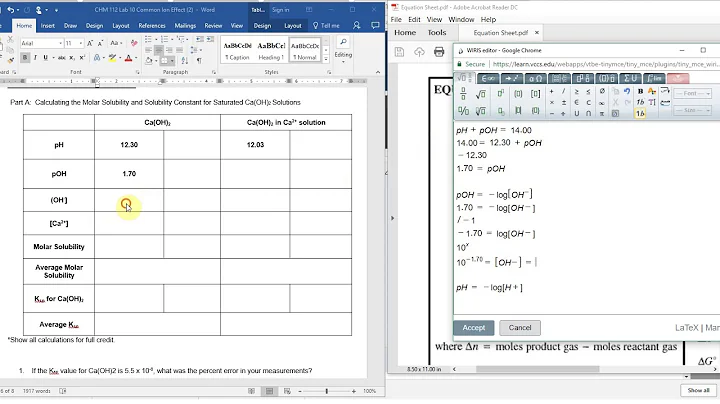Click the Text Highlight Color swatch
720x404 pixels.
pyautogui.click(x=112, y=58)
